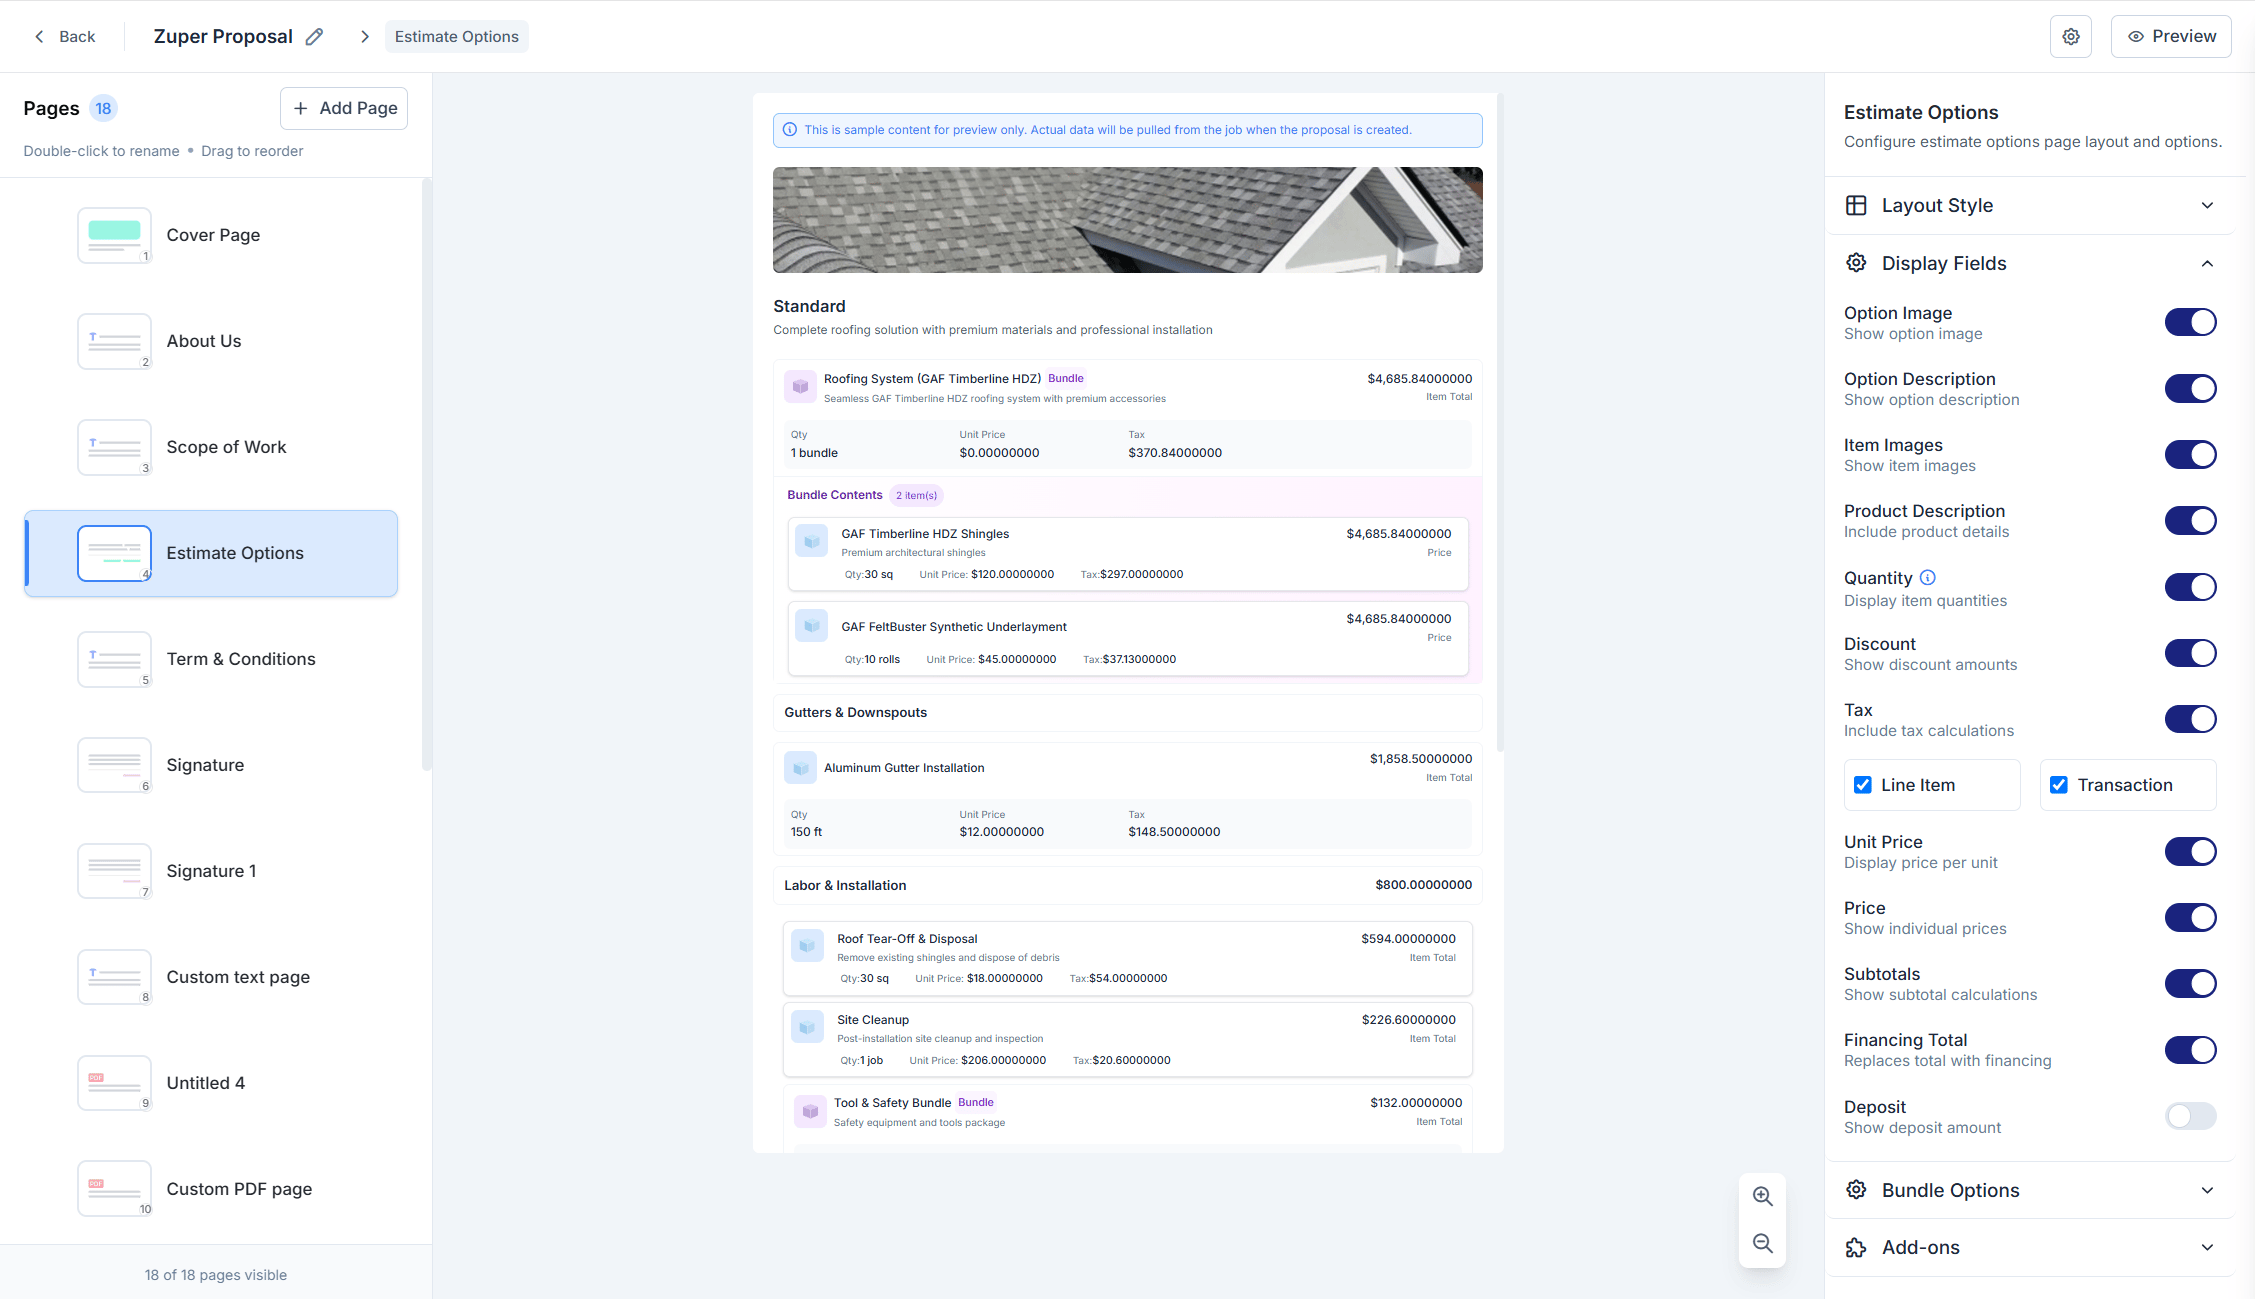Toggle the Product Description switch
This screenshot has height=1299, width=2255.
pos(2190,520)
